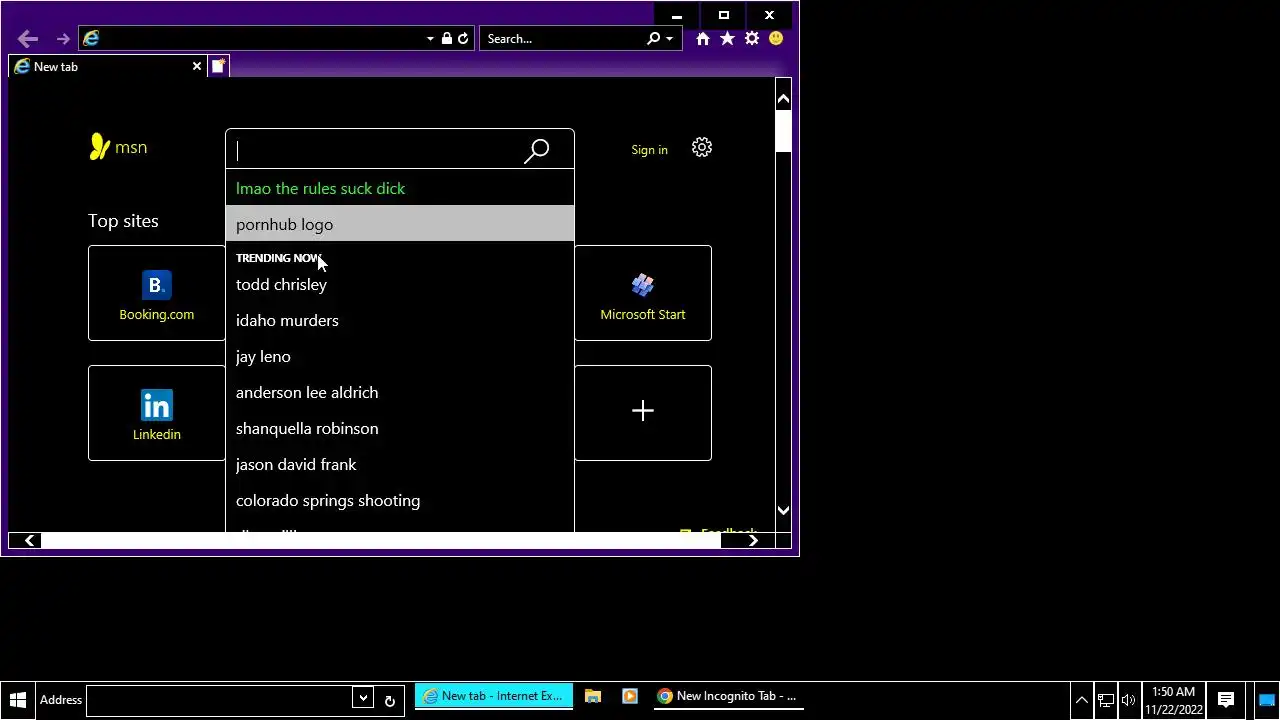
Task: Select trending search 'shanquella robinson'
Action: pos(400,429)
